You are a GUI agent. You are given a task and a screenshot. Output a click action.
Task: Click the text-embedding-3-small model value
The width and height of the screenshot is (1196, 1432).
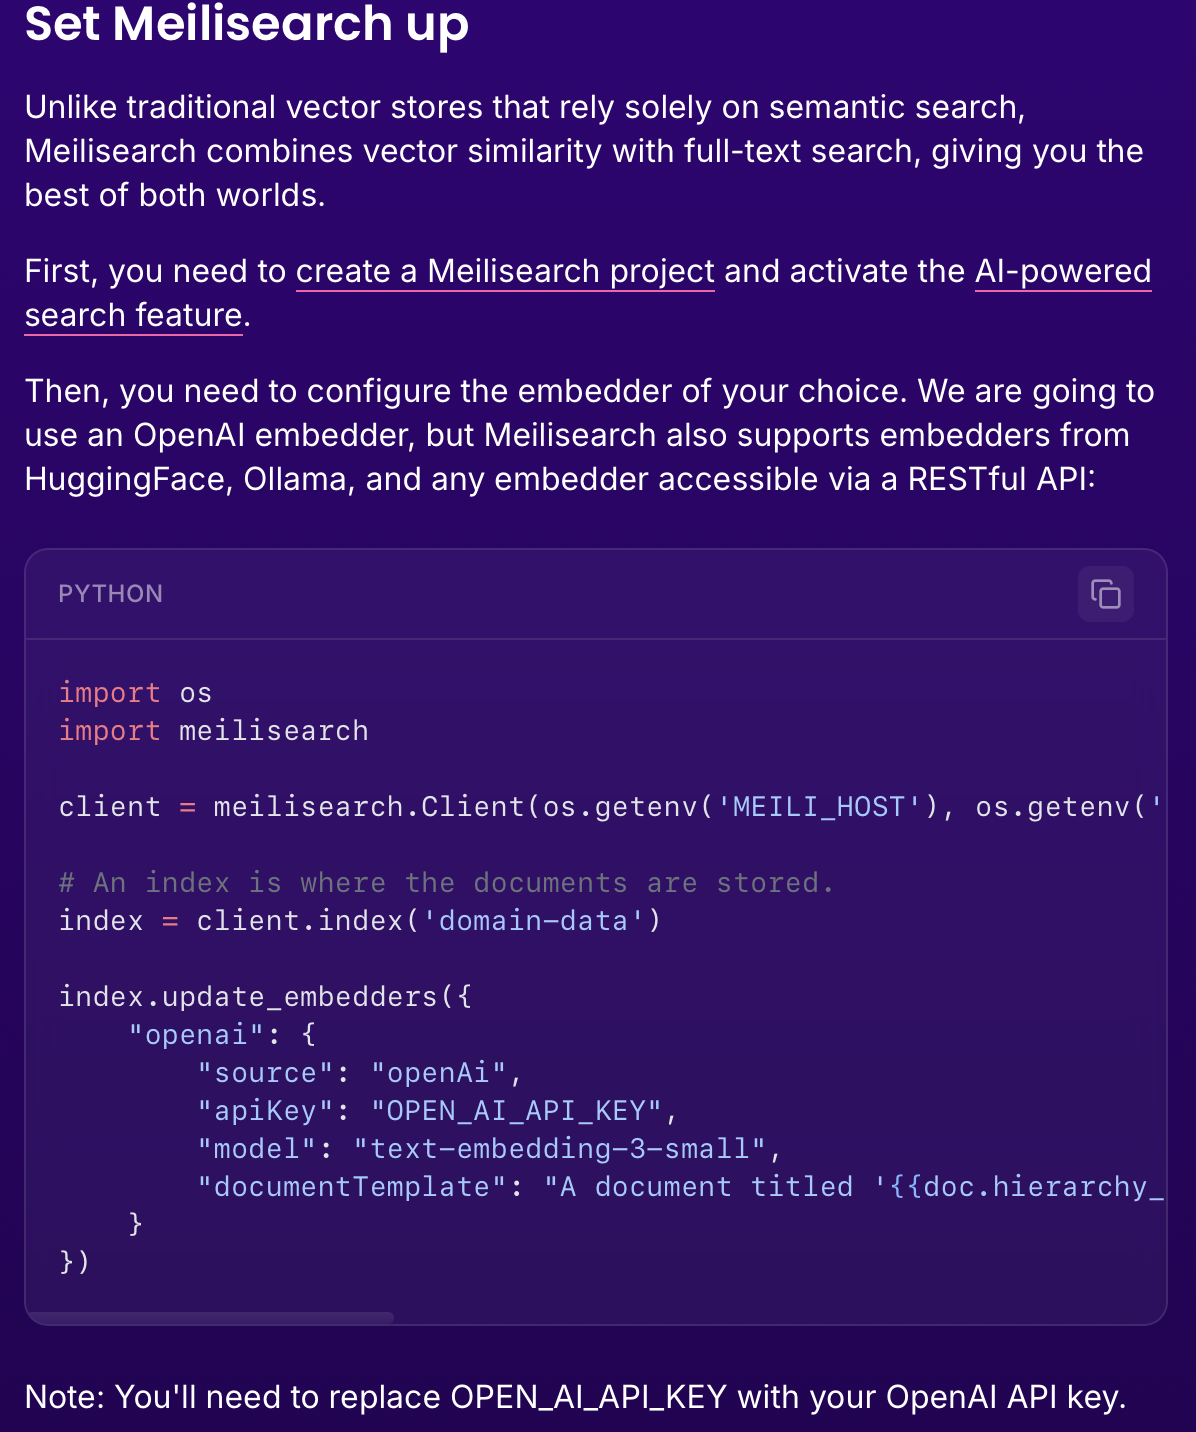560,1149
